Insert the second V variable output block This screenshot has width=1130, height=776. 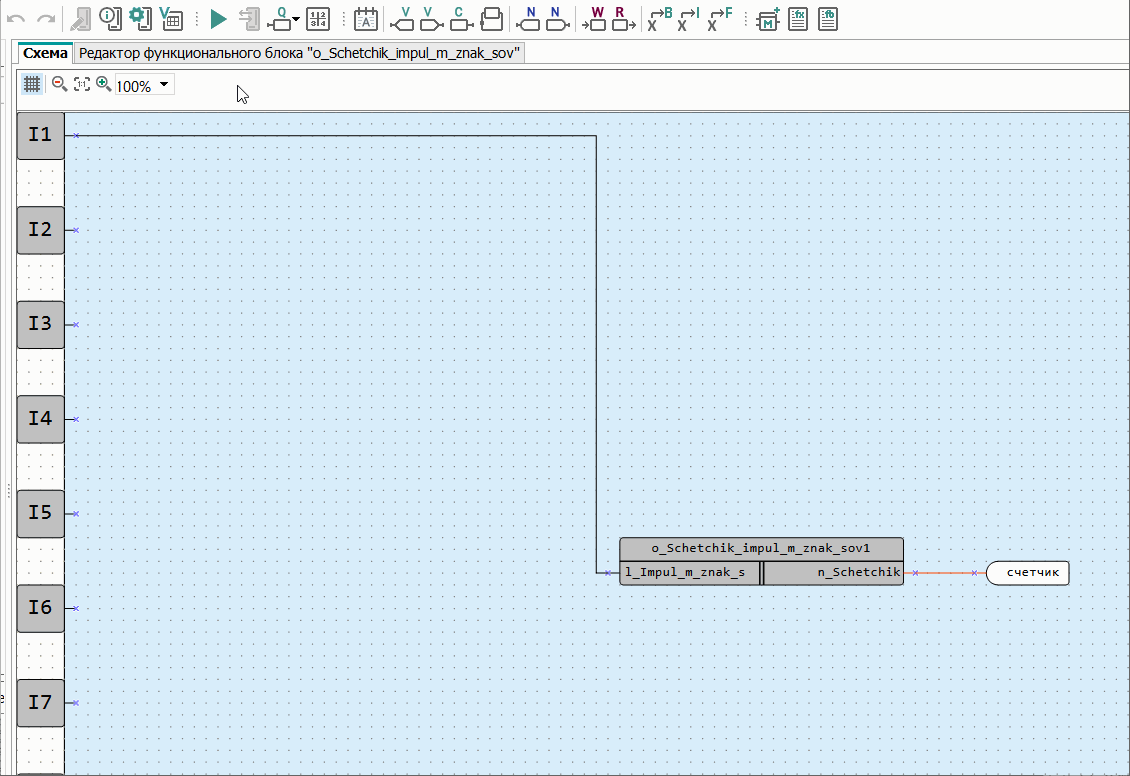(432, 19)
